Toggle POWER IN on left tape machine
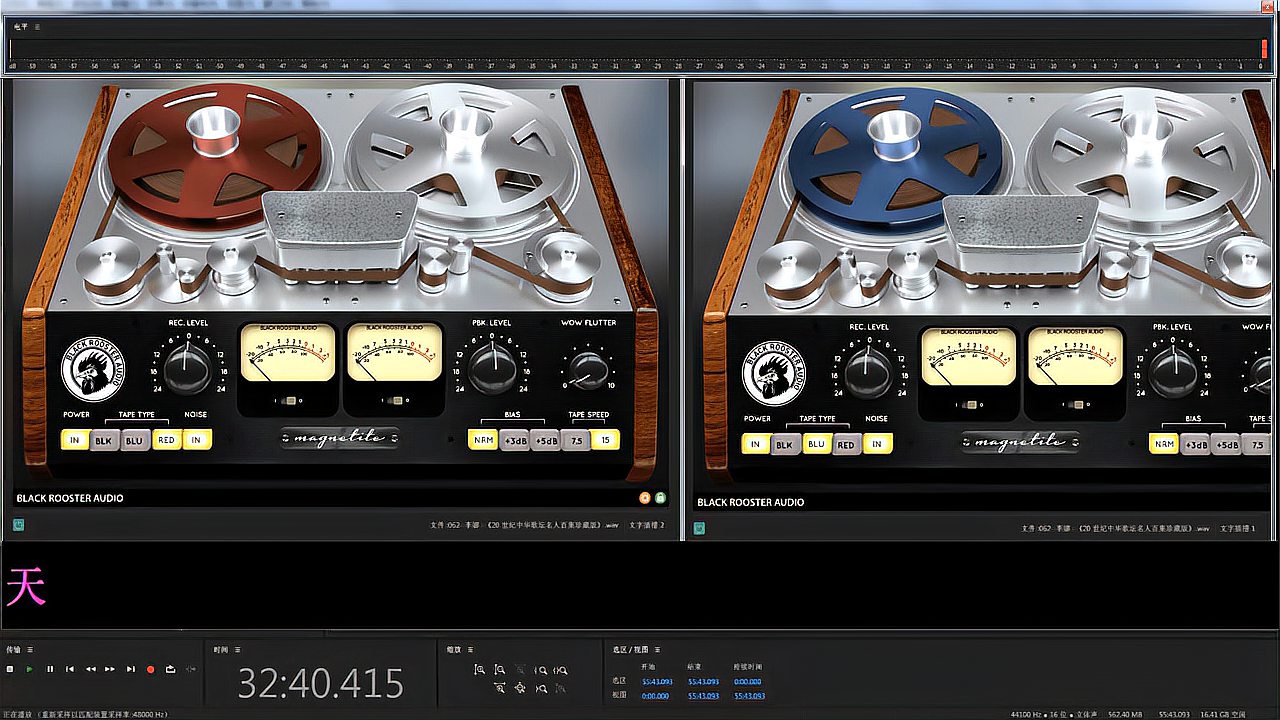 (x=75, y=440)
